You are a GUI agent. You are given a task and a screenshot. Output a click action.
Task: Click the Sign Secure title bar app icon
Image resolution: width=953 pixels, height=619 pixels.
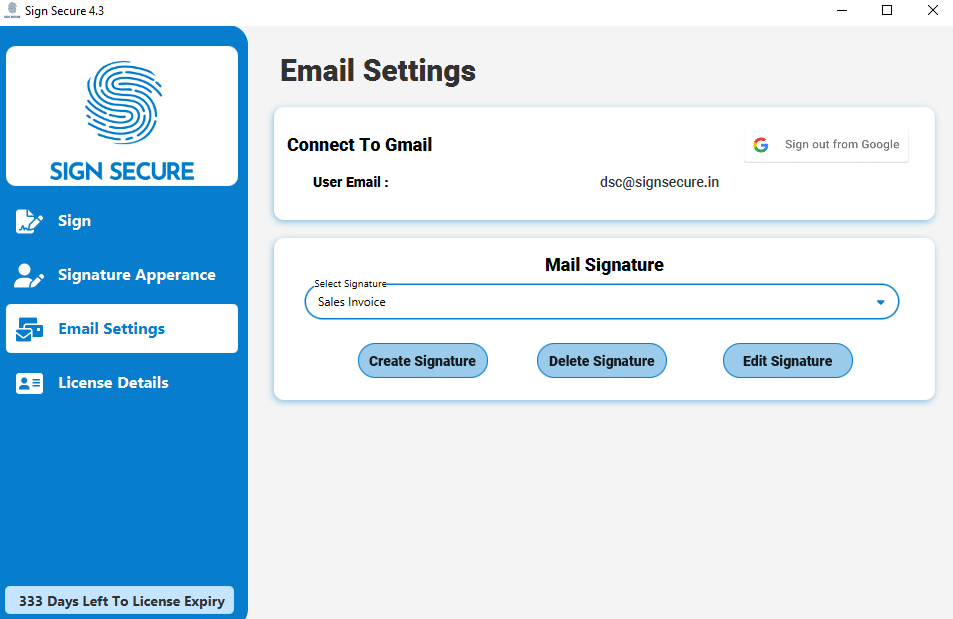click(12, 10)
